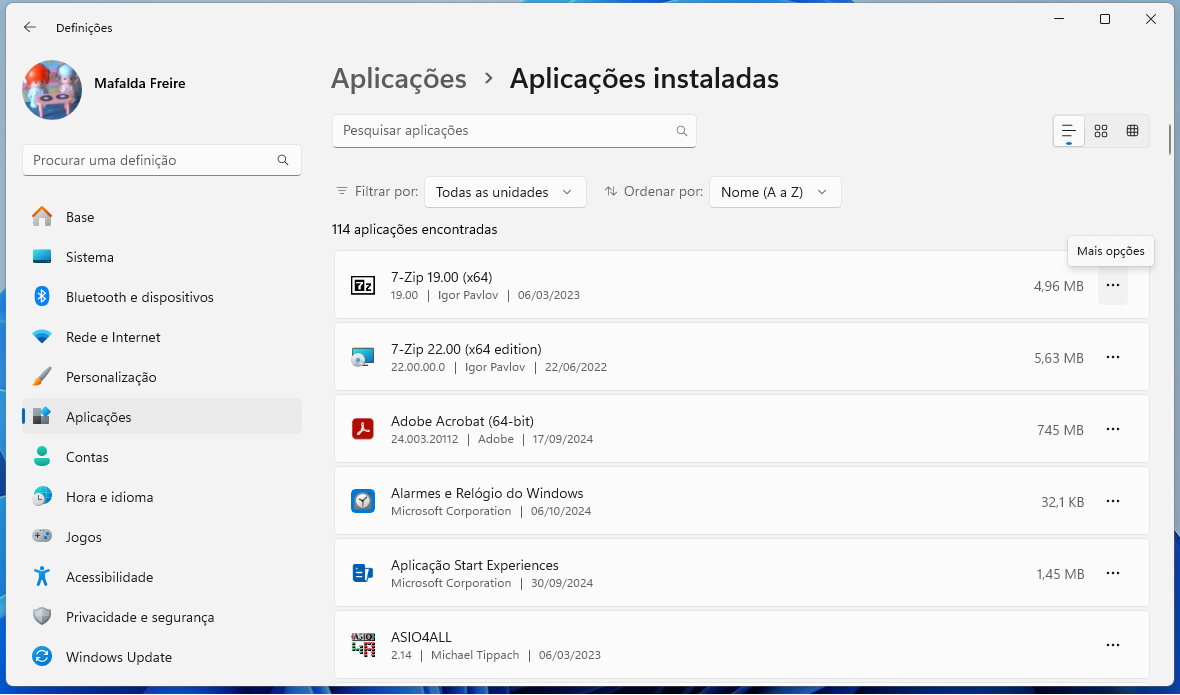The image size is (1180, 695).
Task: Close the Definições window
Action: [x=1151, y=19]
